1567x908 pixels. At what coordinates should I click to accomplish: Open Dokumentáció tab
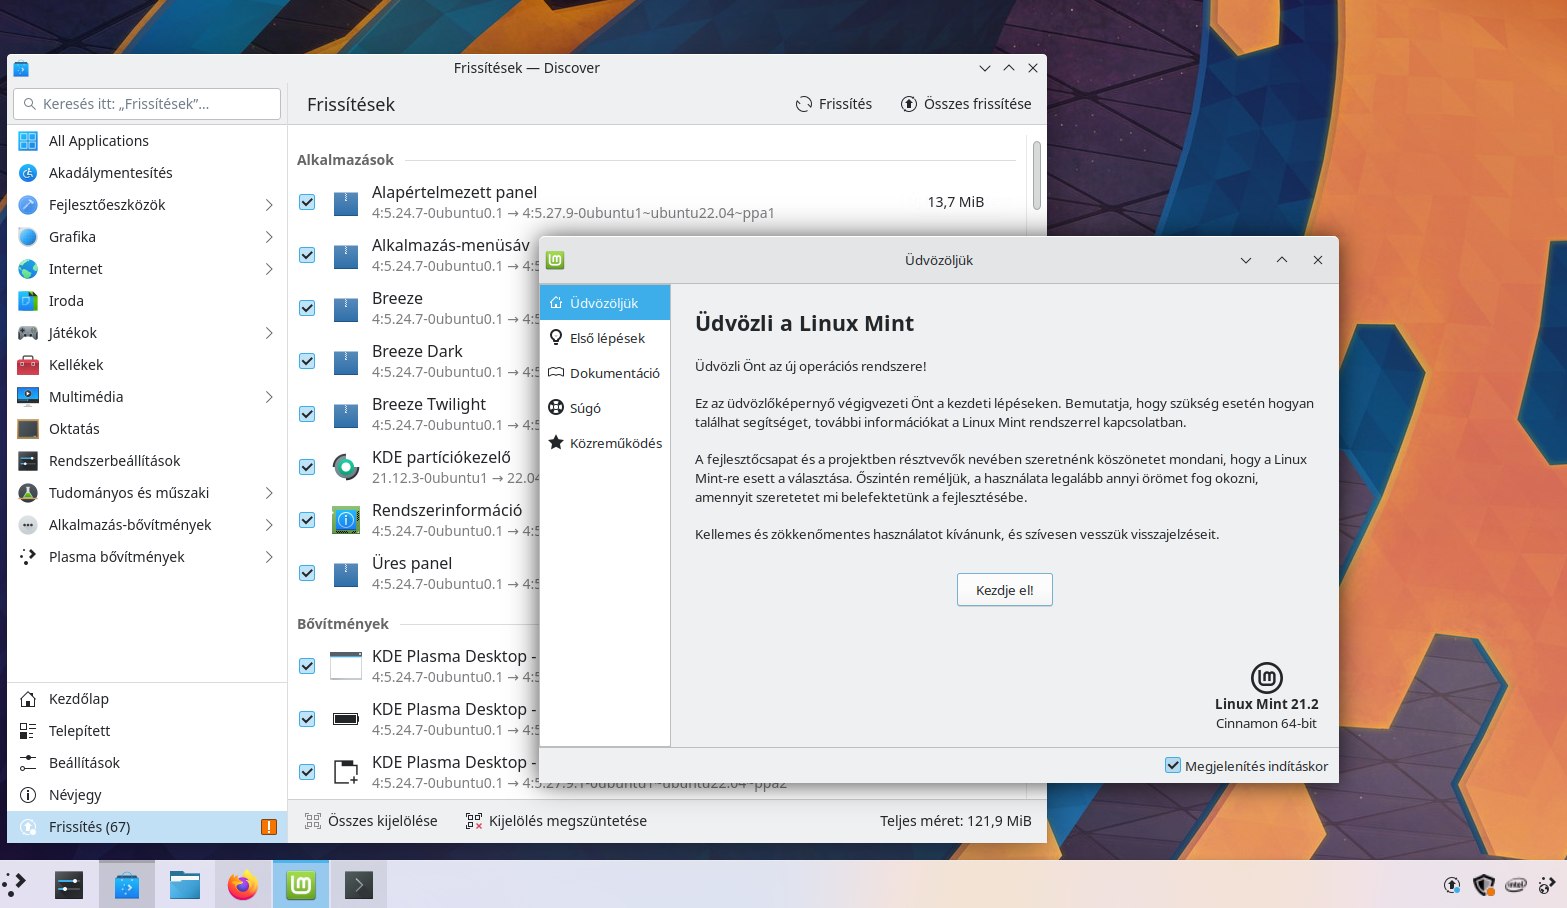pyautogui.click(x=605, y=373)
